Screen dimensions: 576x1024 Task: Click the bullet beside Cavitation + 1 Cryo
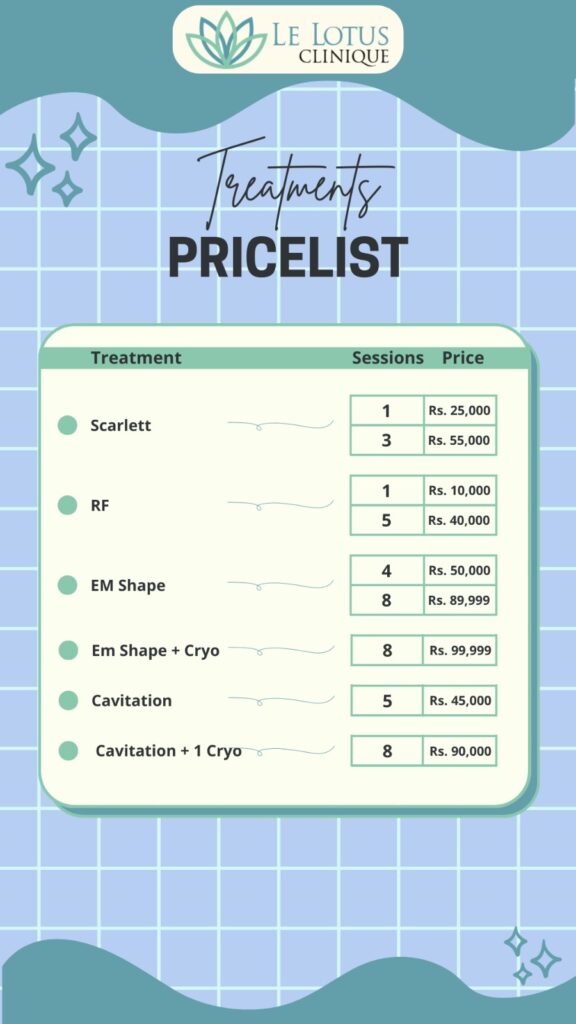68,751
